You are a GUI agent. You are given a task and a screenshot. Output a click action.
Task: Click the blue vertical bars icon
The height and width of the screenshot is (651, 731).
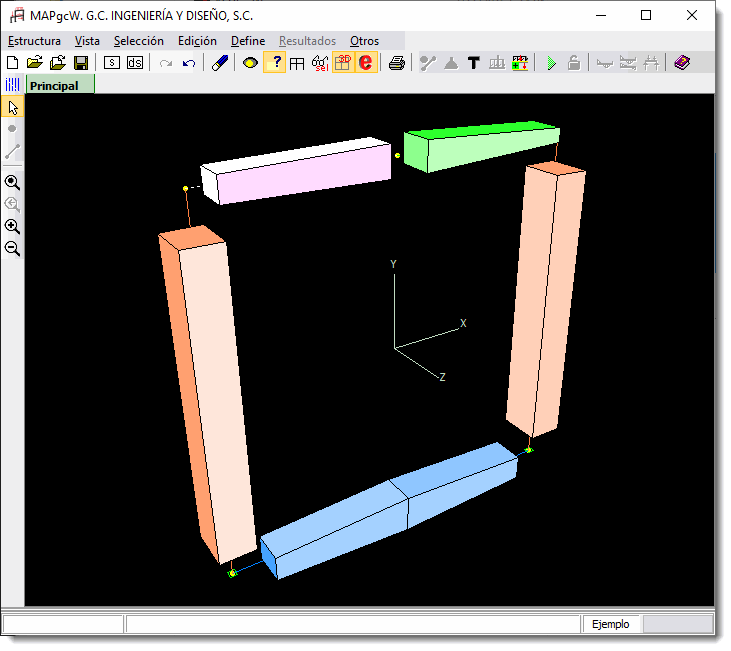point(13,85)
